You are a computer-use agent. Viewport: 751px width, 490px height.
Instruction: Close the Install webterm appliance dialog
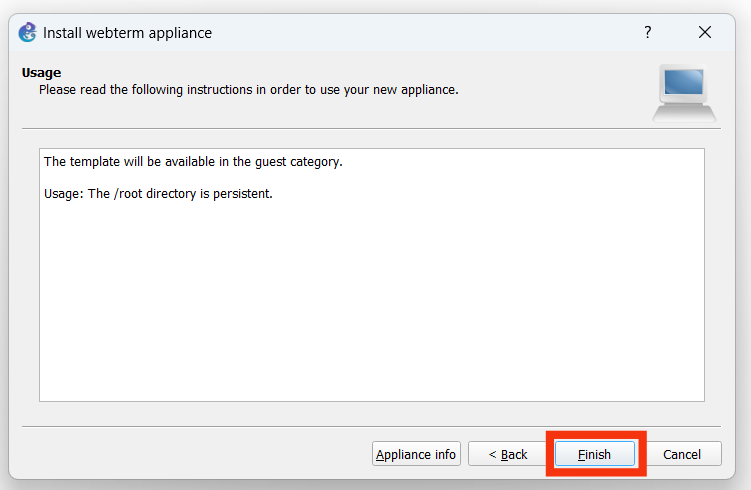pyautogui.click(x=705, y=32)
